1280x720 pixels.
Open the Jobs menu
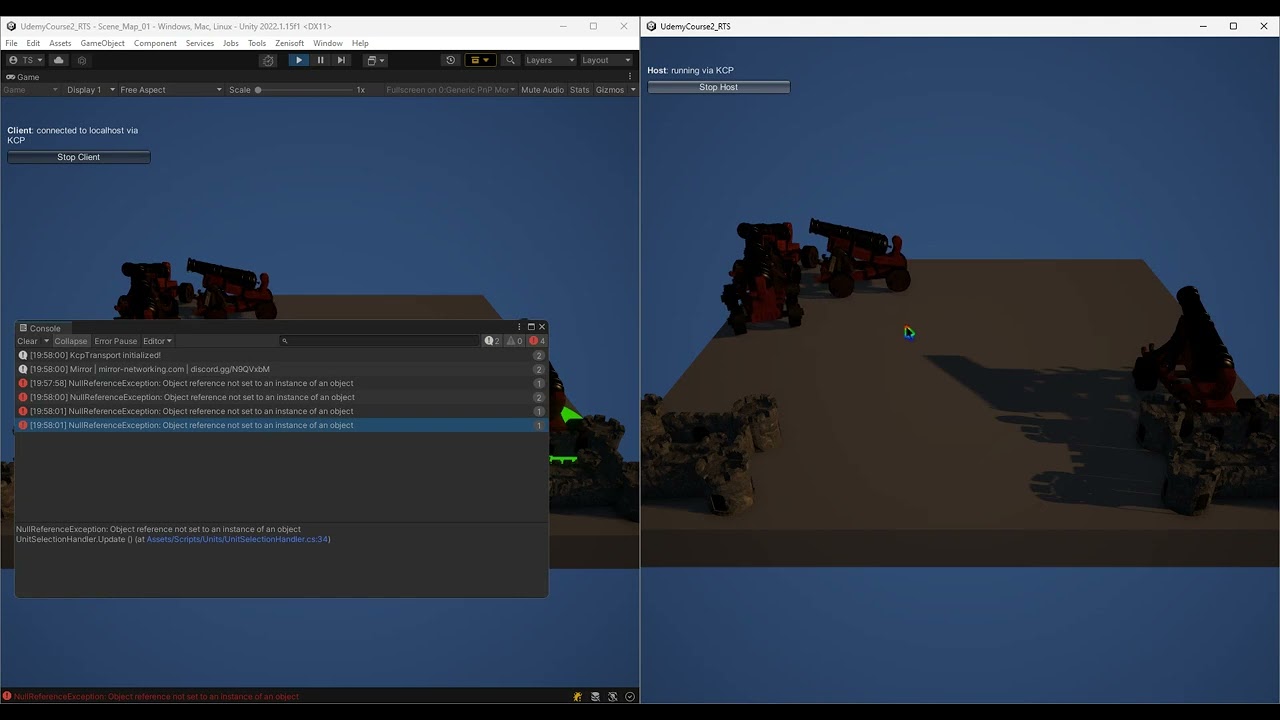[230, 43]
